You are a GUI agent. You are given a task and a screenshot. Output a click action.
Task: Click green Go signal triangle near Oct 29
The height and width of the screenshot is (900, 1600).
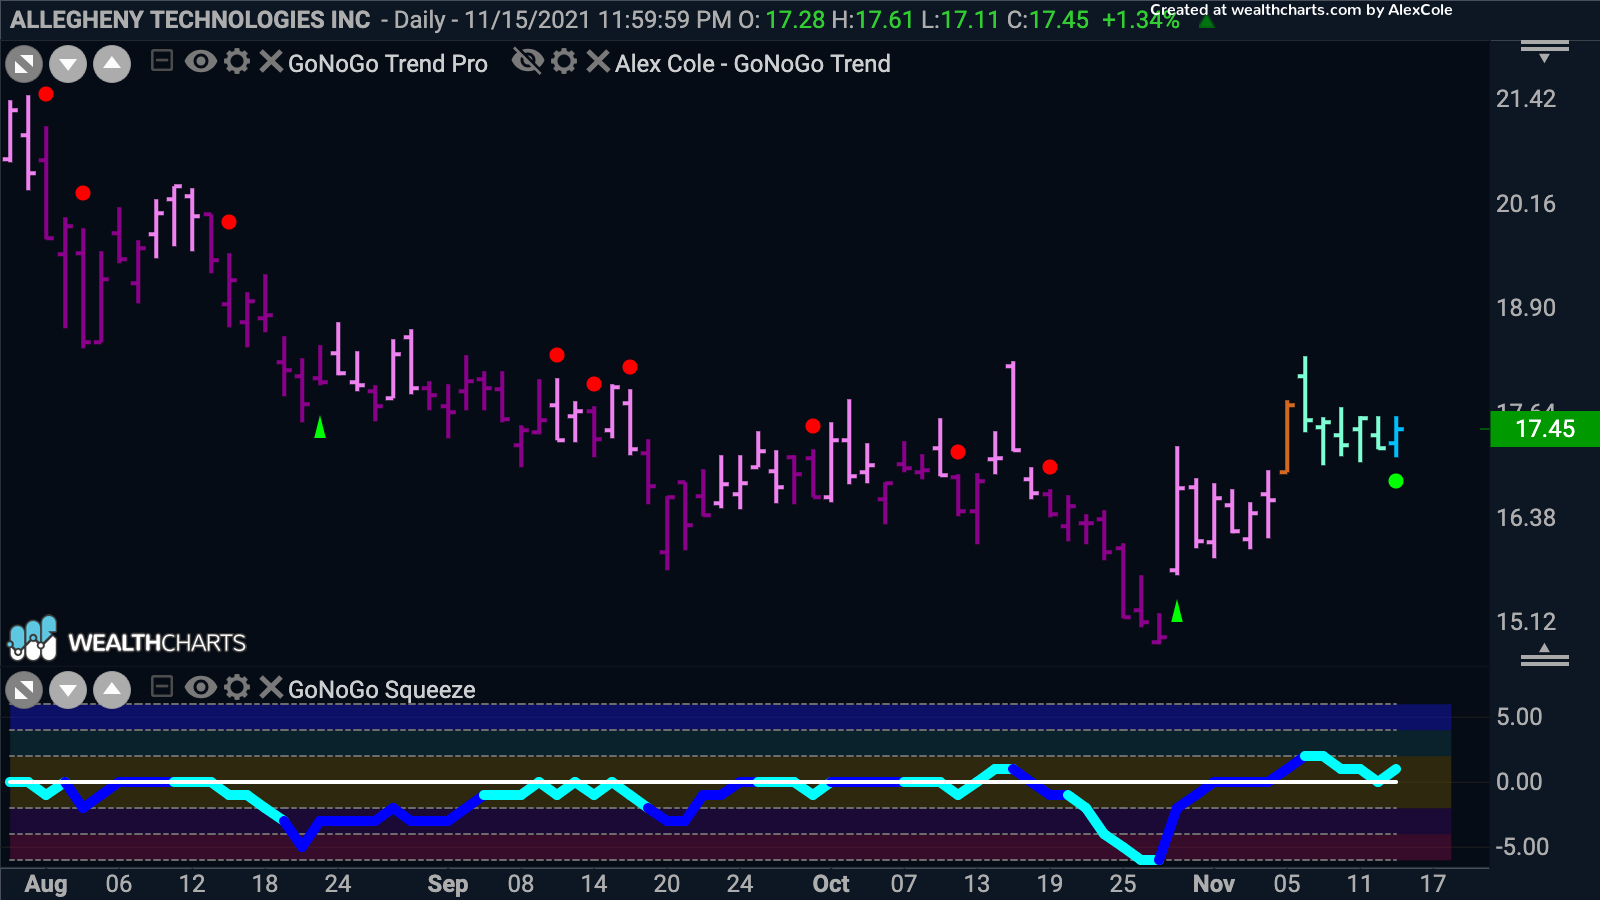coord(1177,611)
